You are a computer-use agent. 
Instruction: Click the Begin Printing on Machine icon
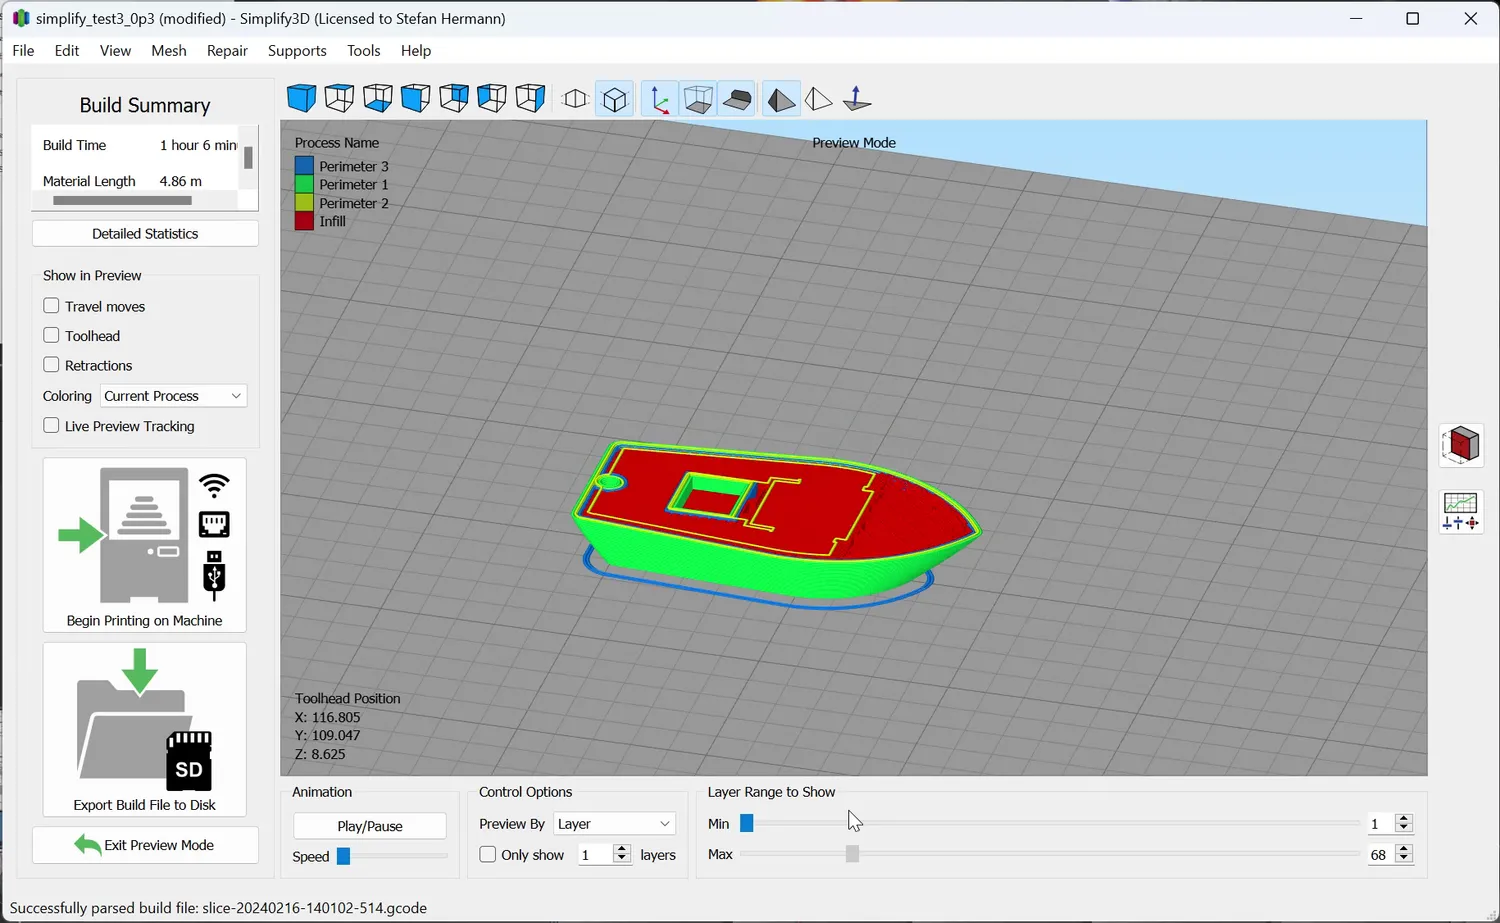click(145, 545)
